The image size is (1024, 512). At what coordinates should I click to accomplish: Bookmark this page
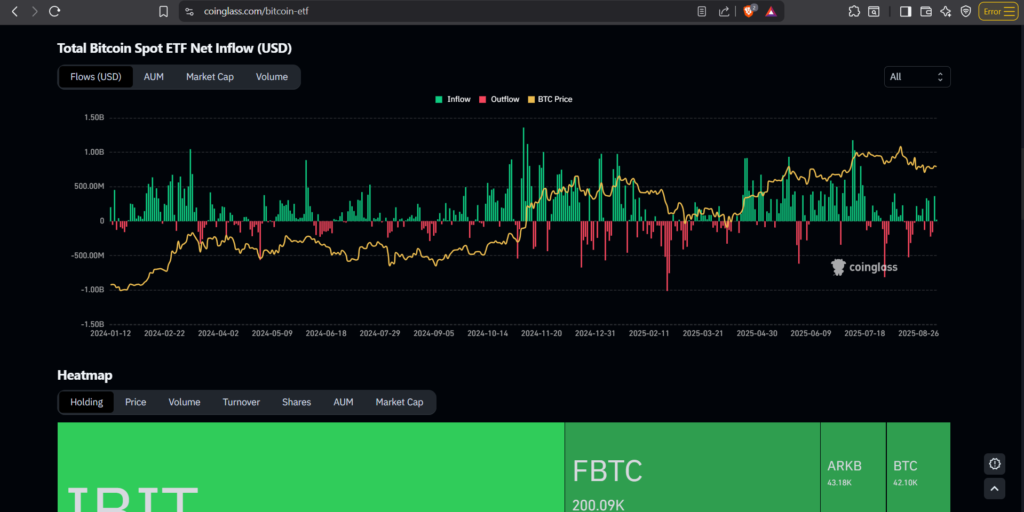(163, 11)
